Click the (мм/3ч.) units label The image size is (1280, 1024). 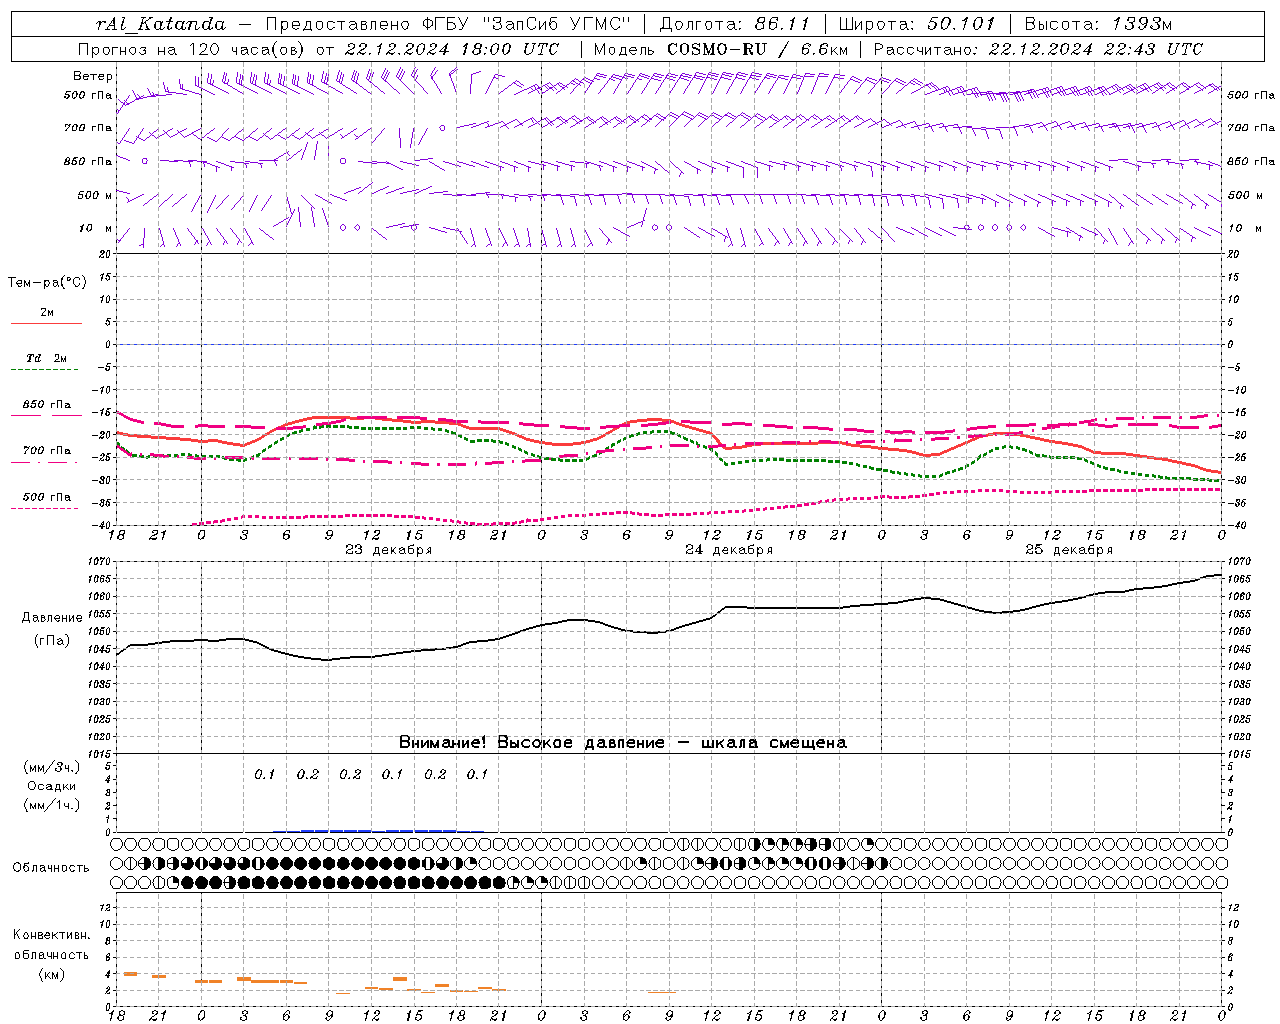[x=52, y=767]
